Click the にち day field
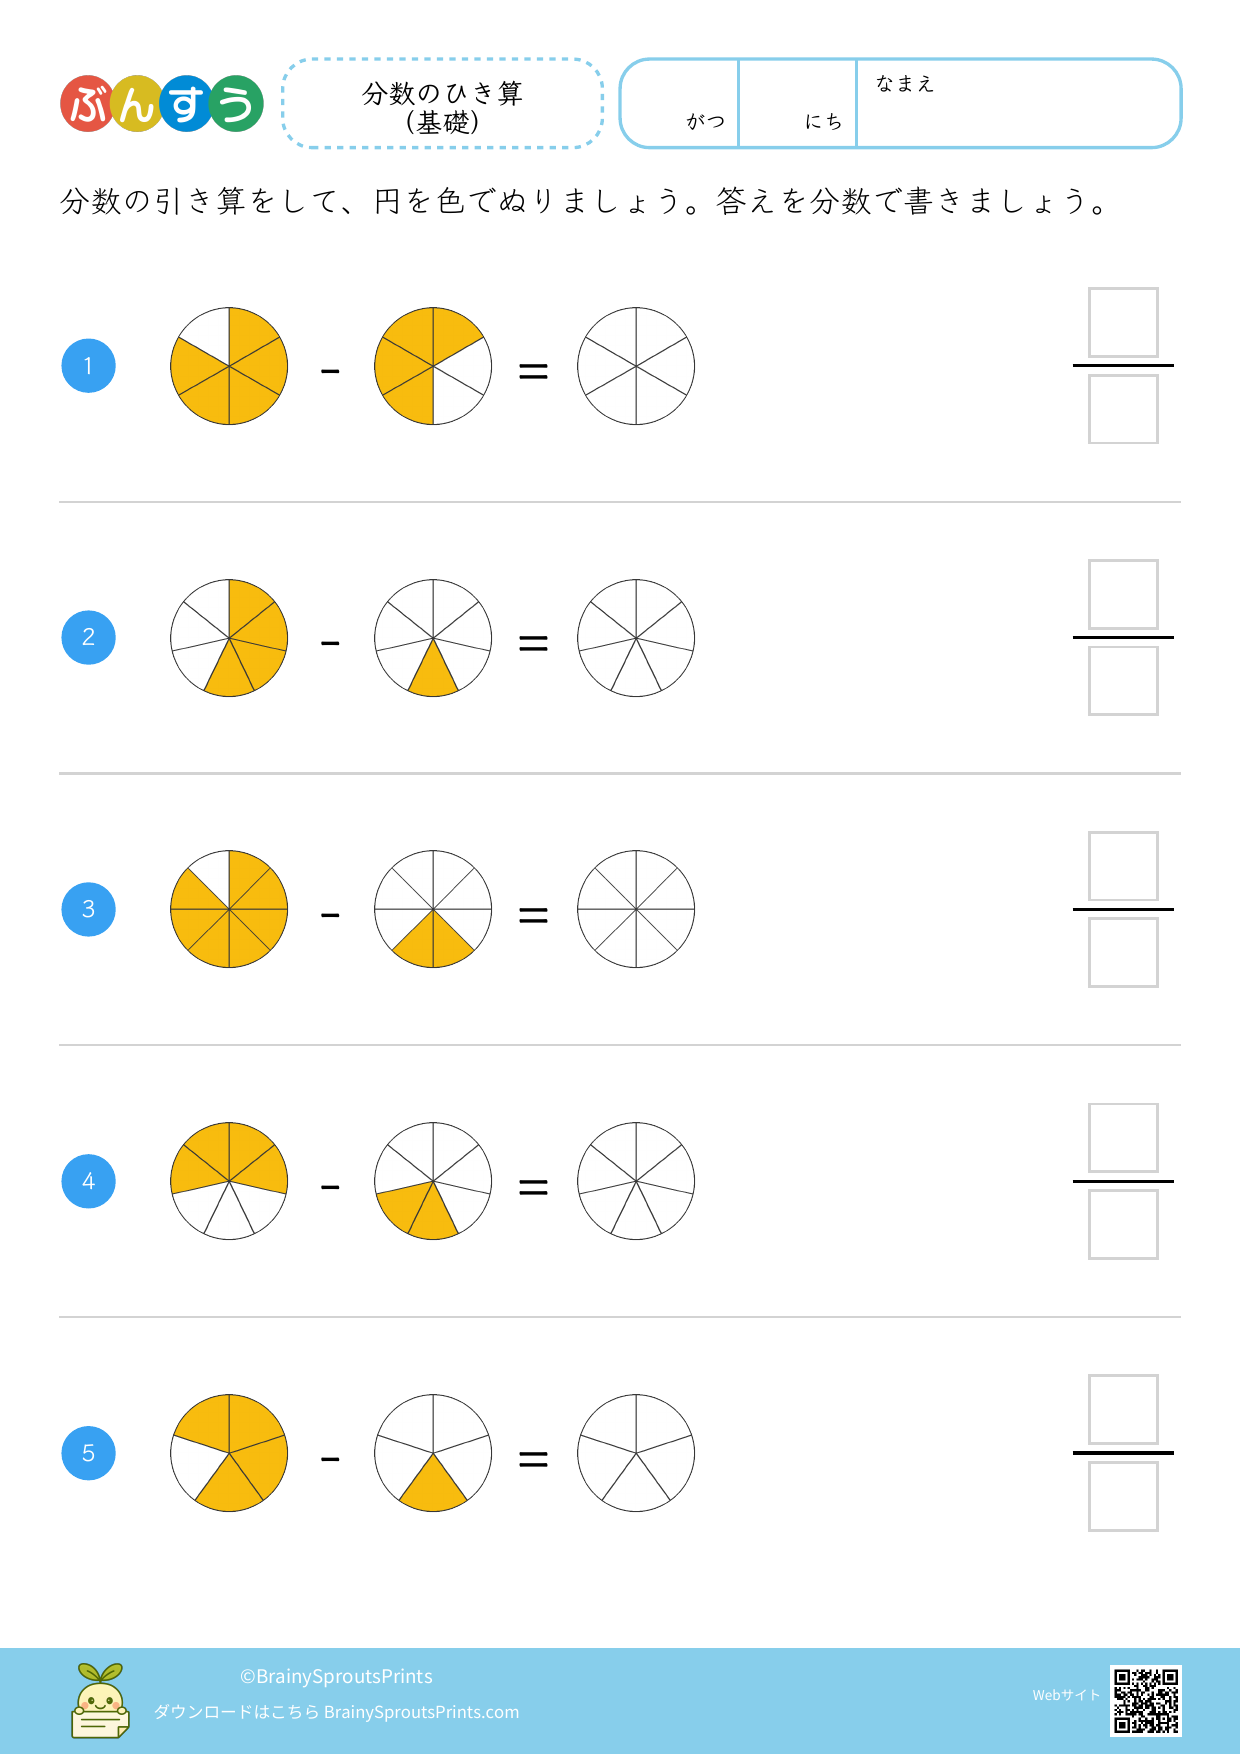This screenshot has height=1754, width=1241. point(798,104)
